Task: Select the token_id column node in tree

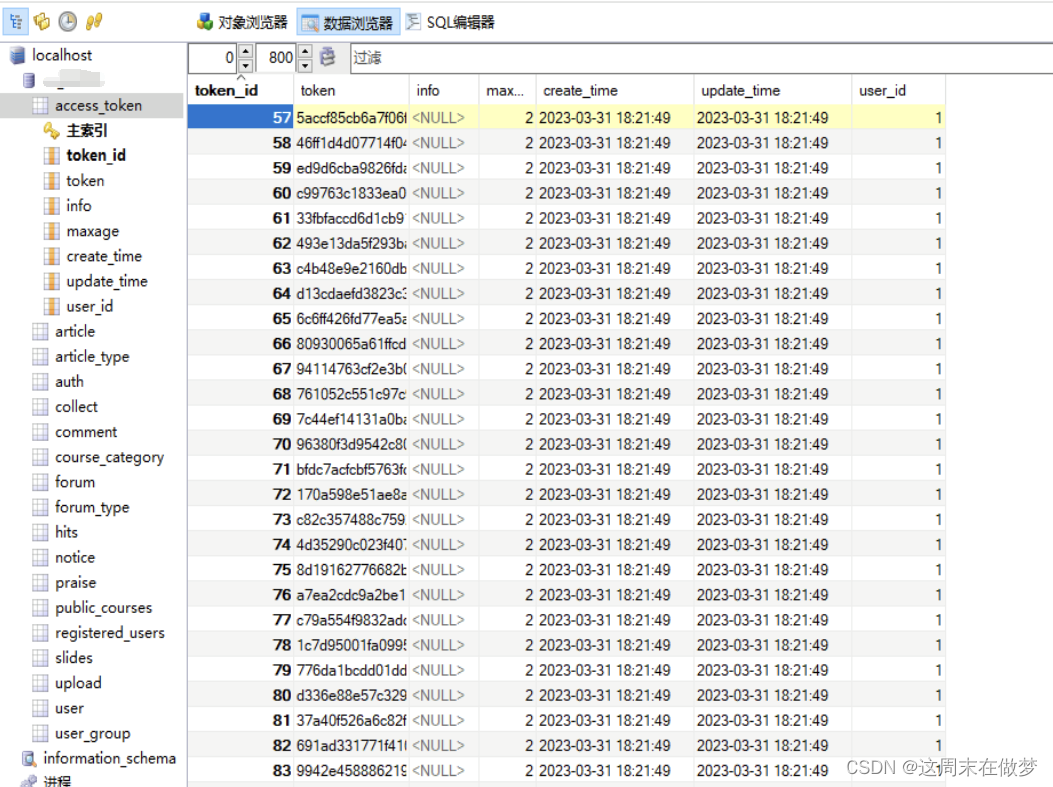Action: click(x=96, y=155)
